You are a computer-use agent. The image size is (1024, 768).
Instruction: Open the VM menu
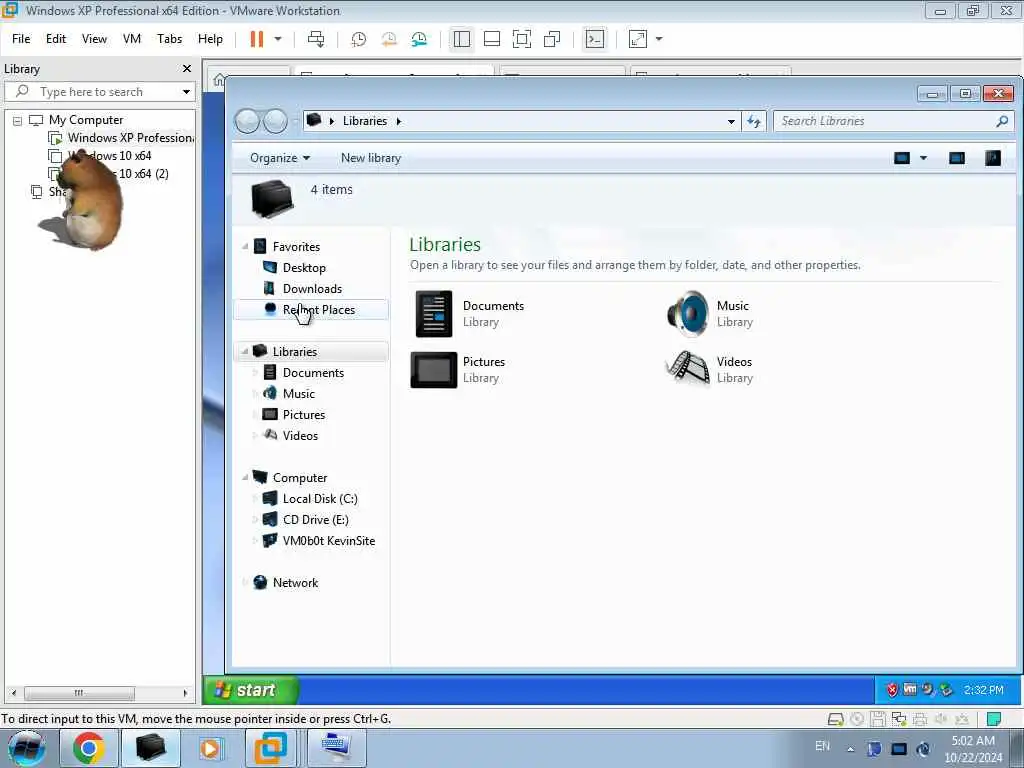(131, 39)
